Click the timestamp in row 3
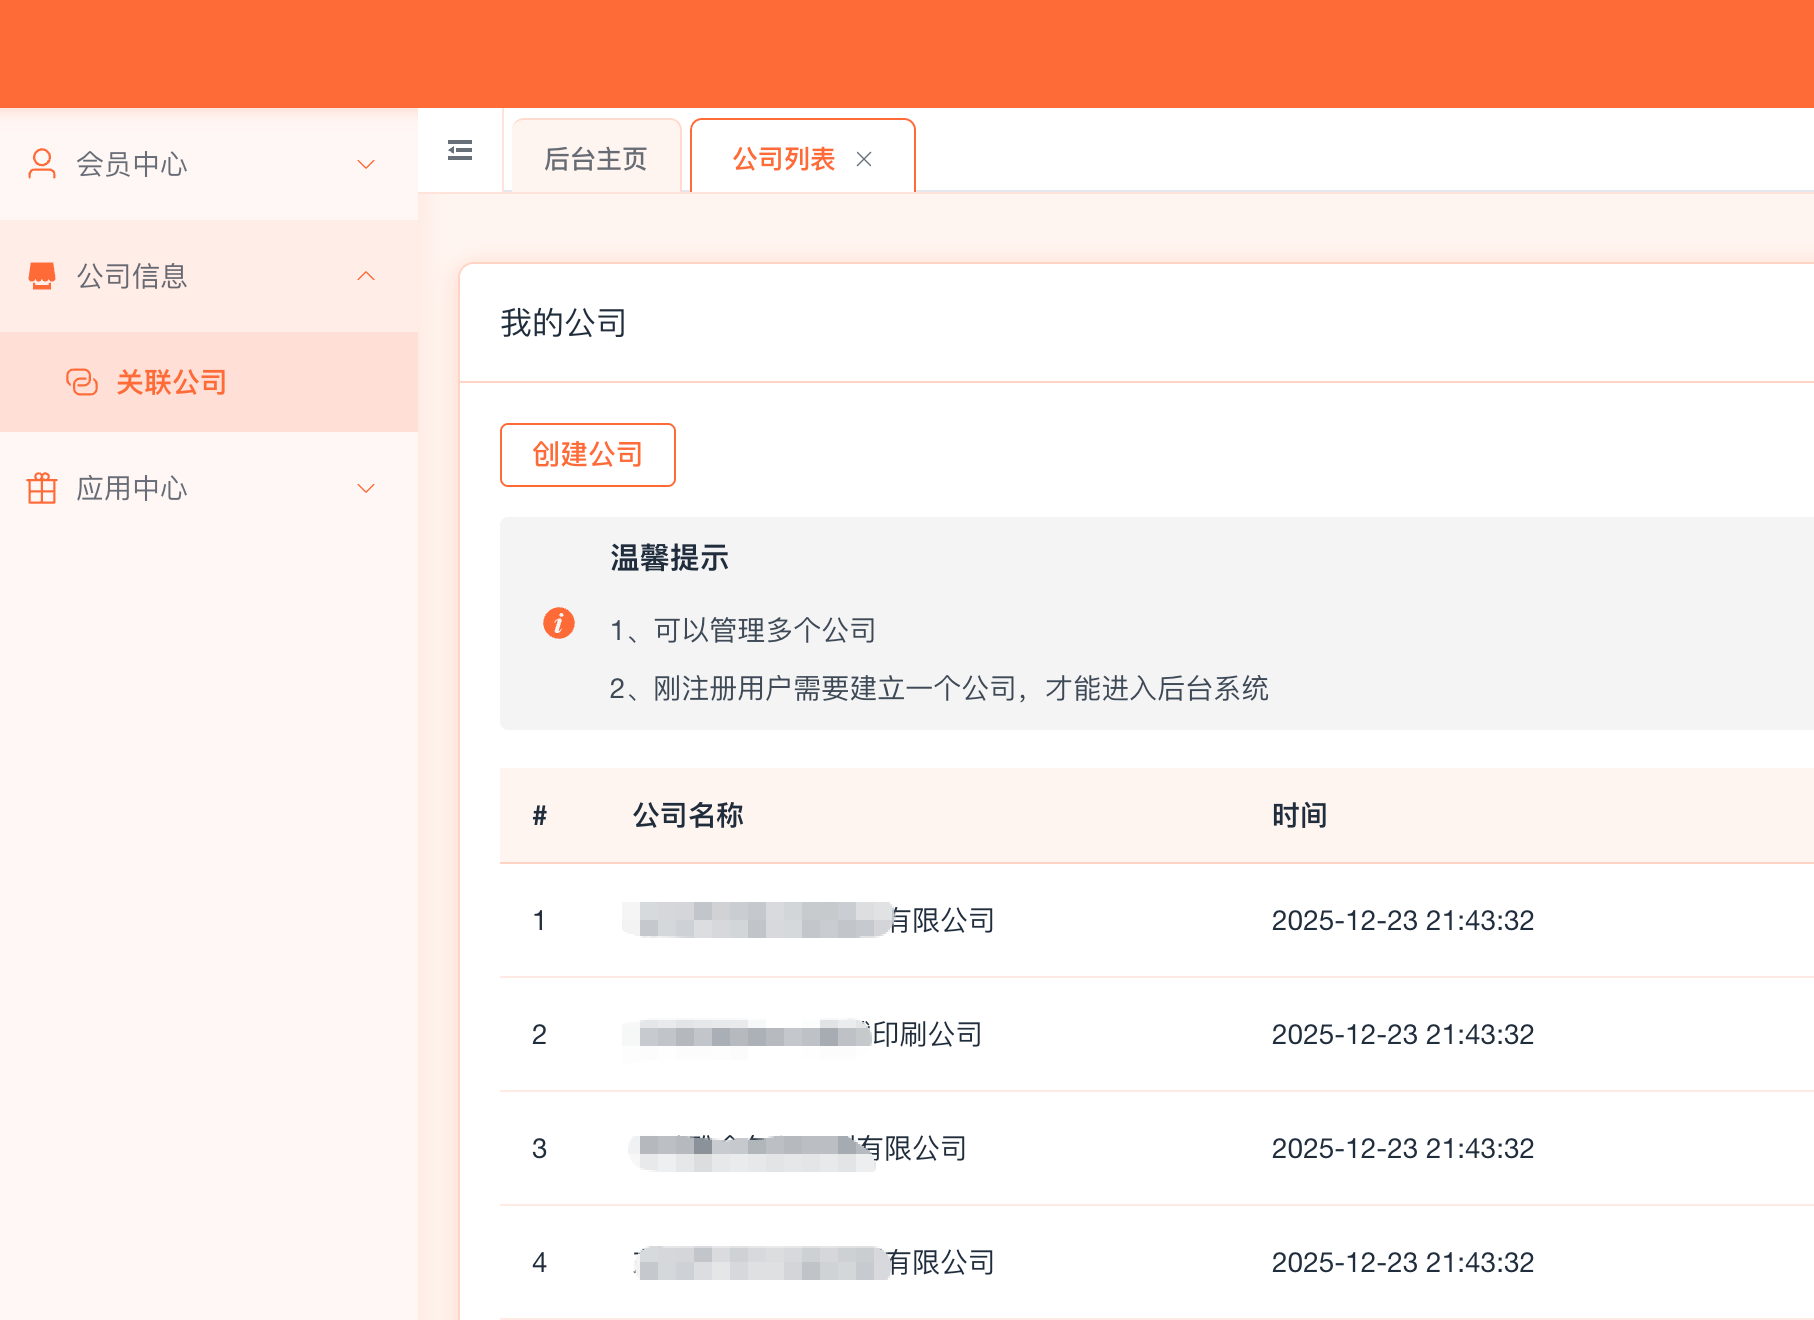The width and height of the screenshot is (1814, 1320). click(x=1402, y=1148)
